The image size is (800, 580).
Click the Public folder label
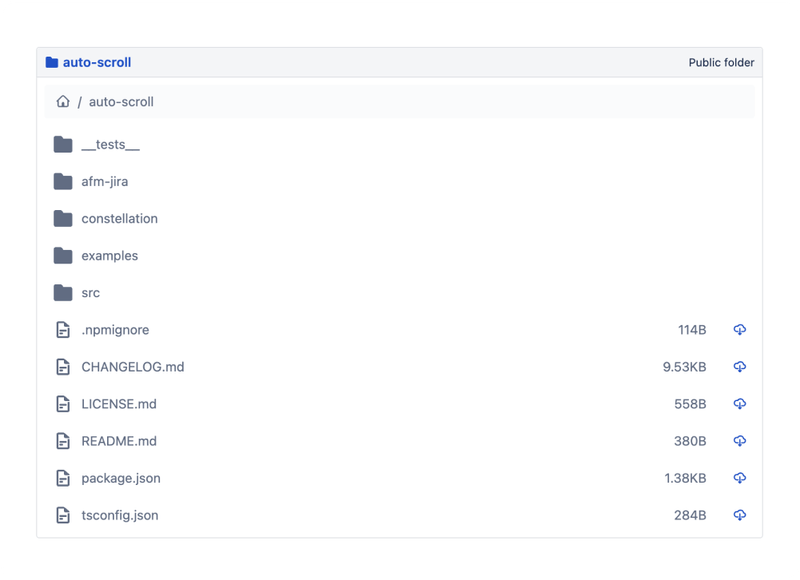[722, 61]
